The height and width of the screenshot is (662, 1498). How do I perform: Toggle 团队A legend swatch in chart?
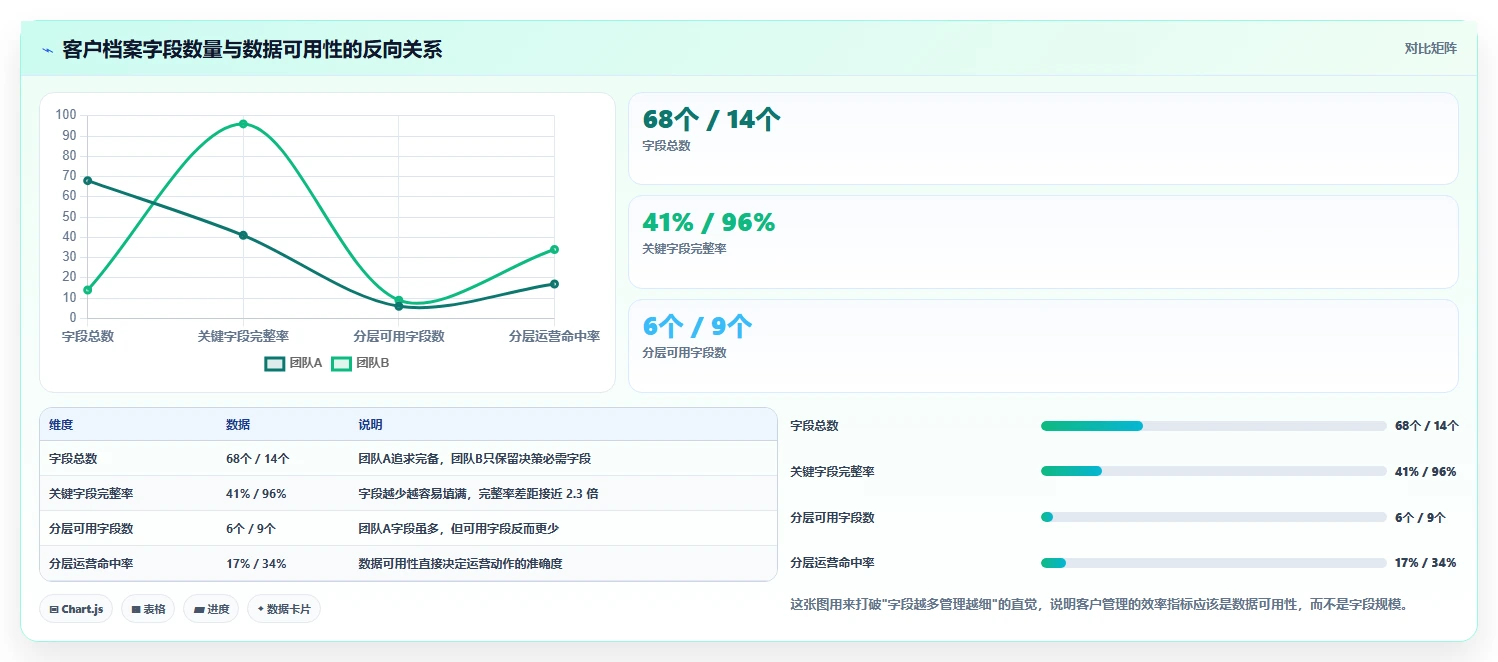[275, 363]
